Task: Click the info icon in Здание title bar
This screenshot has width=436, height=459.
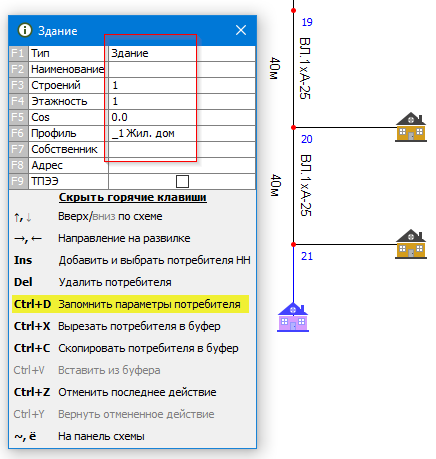Action: point(25,30)
